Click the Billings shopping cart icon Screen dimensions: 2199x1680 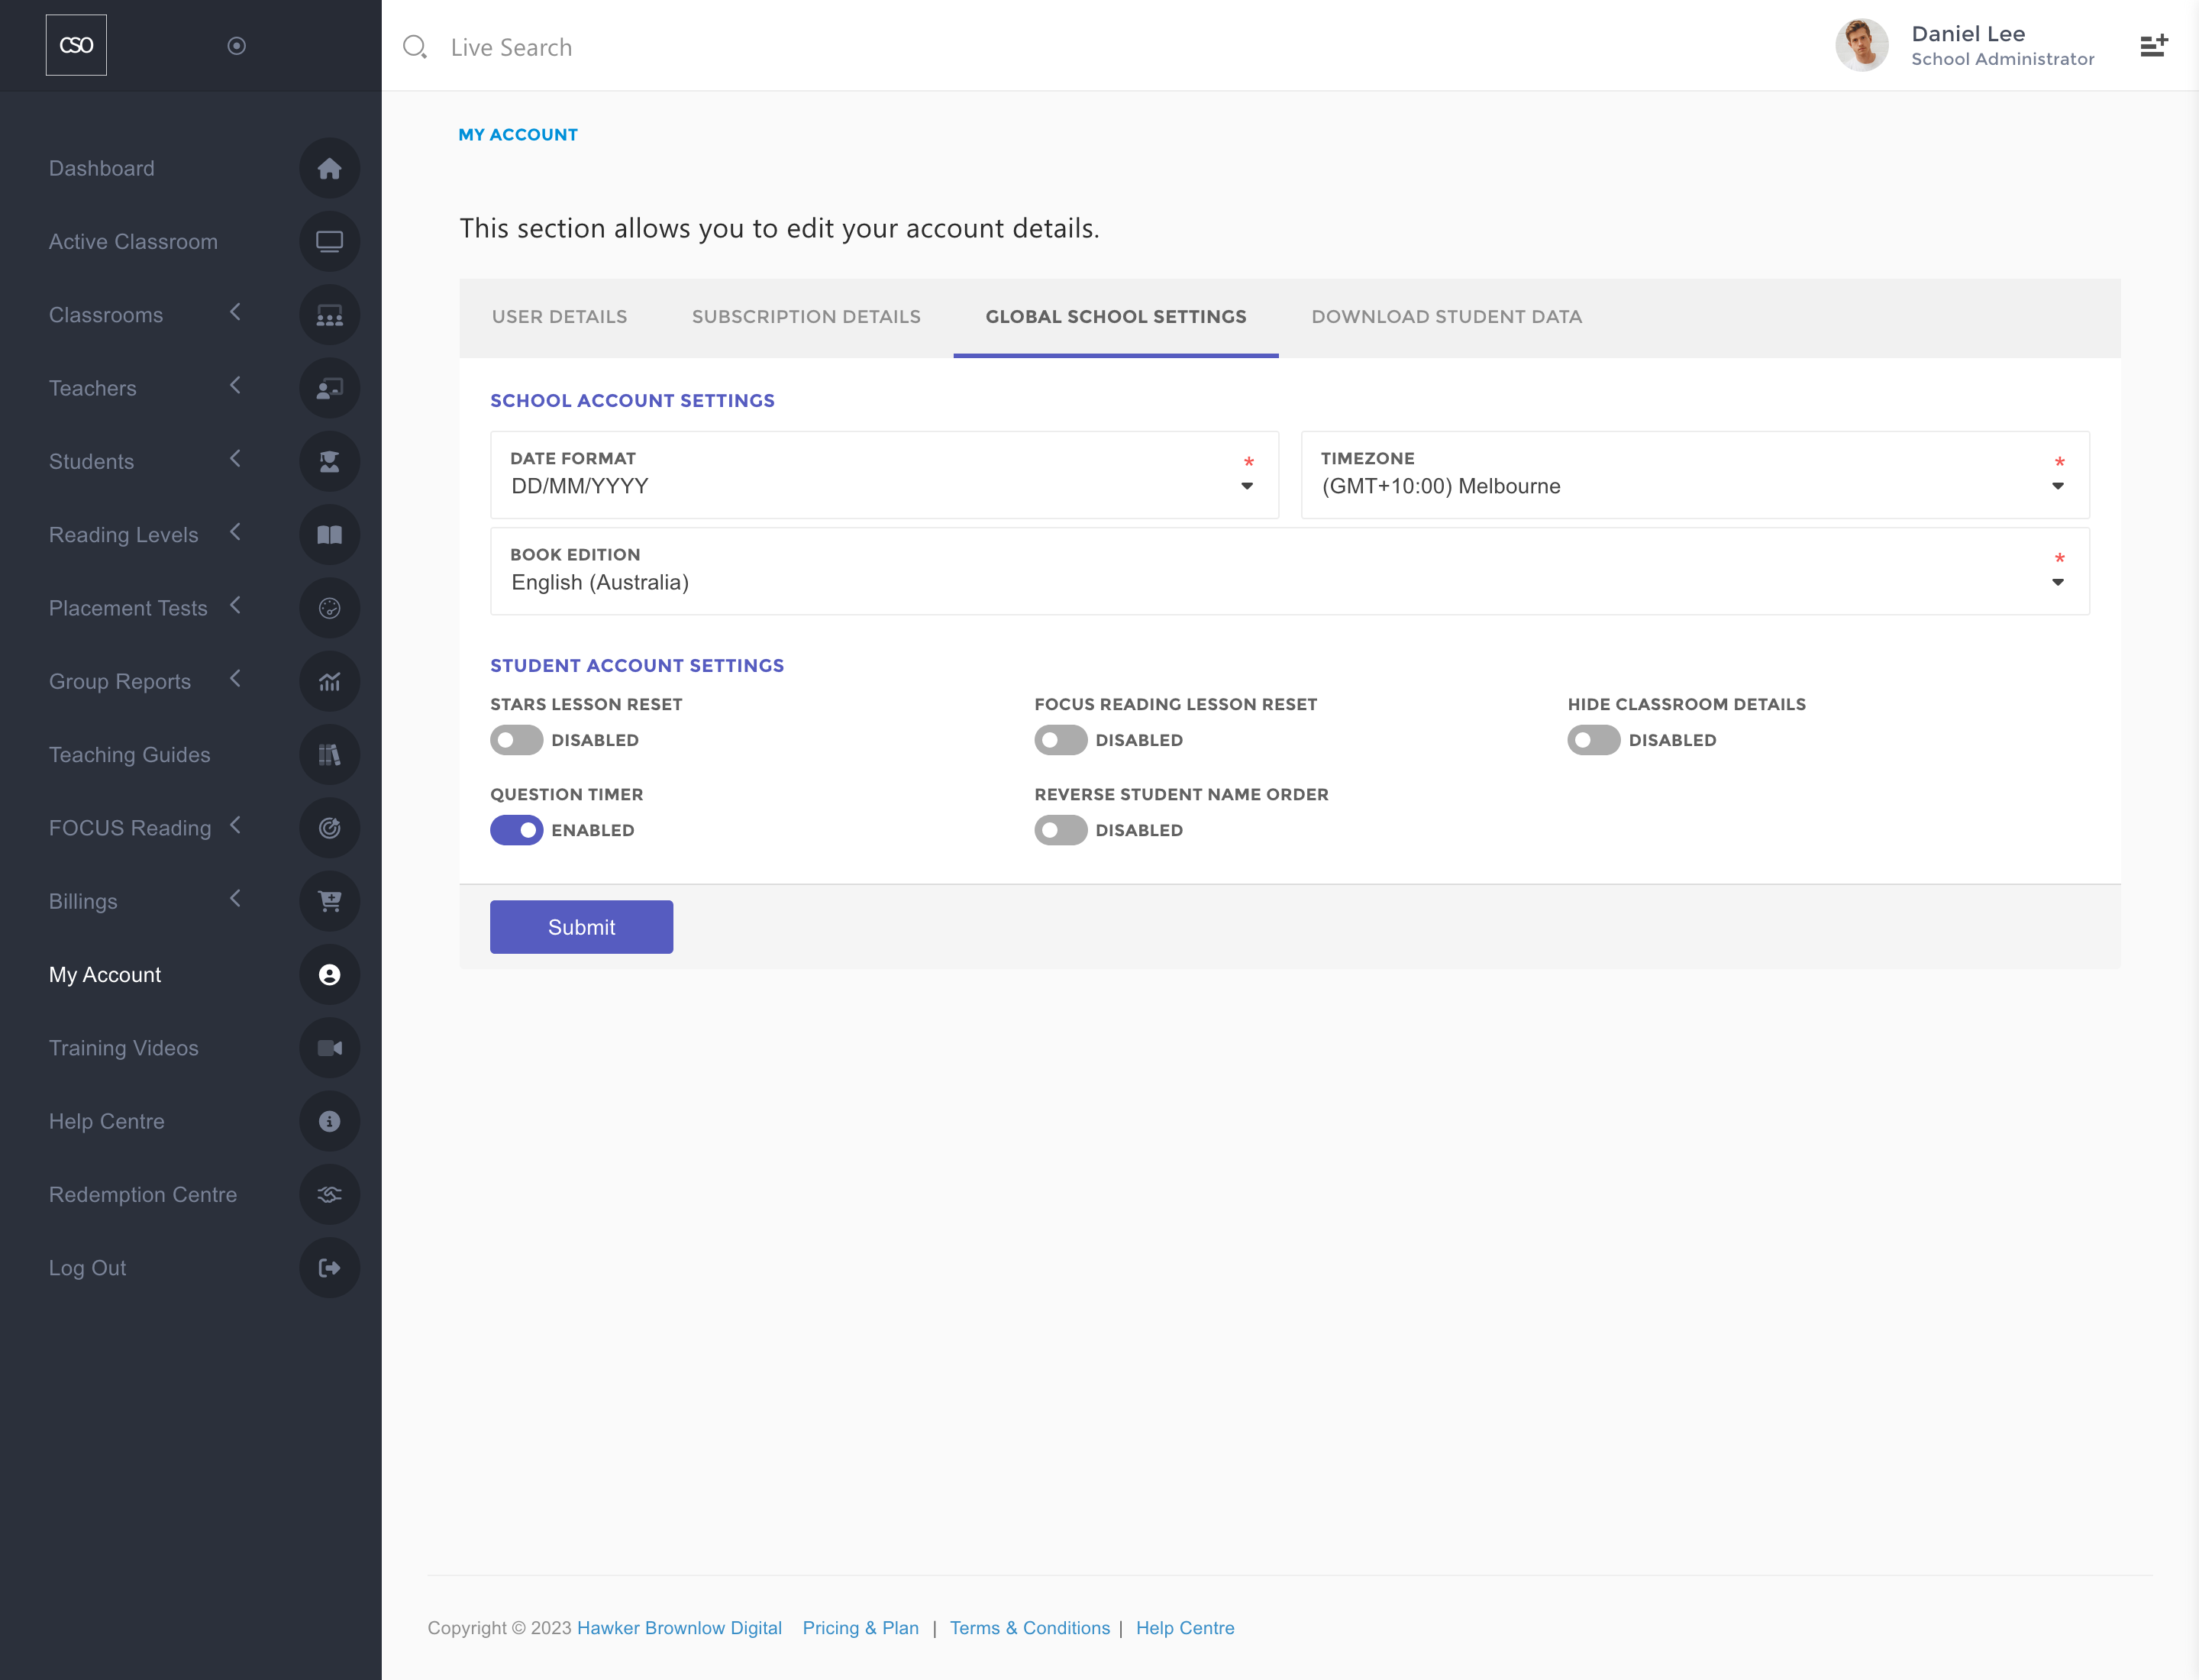[329, 901]
